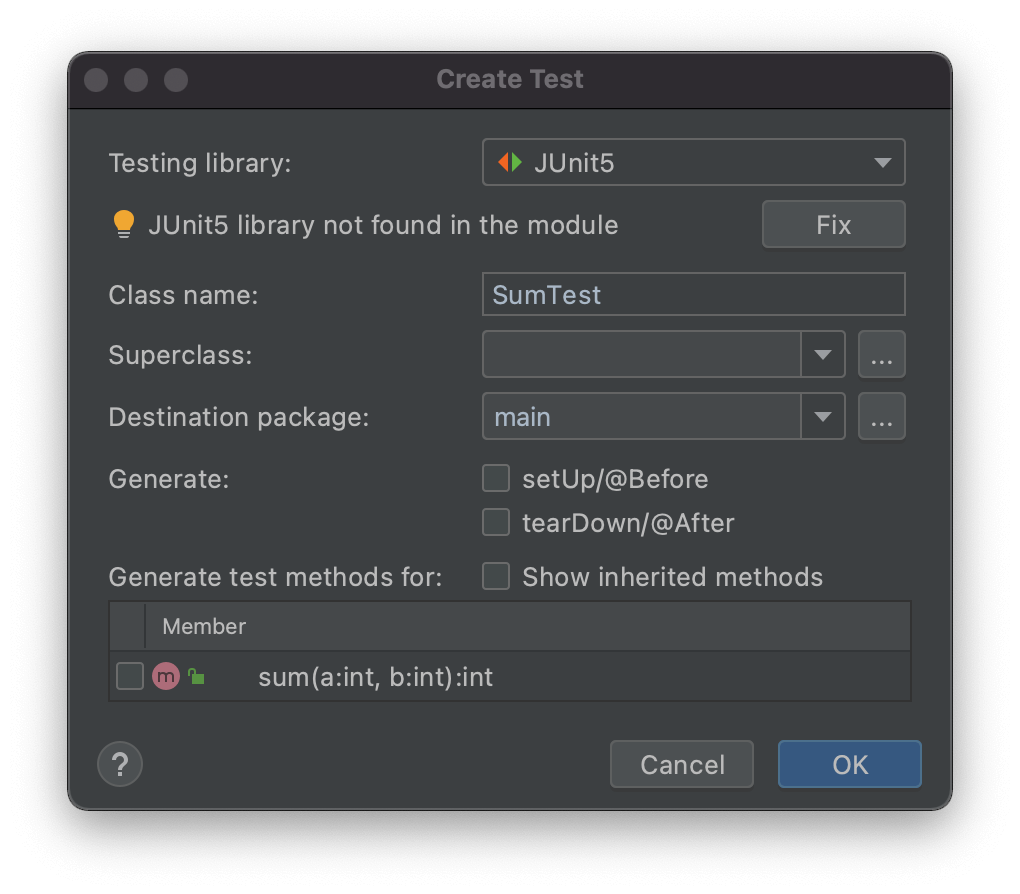Cancel the Create Test dialog
1020x894 pixels.
pyautogui.click(x=681, y=764)
